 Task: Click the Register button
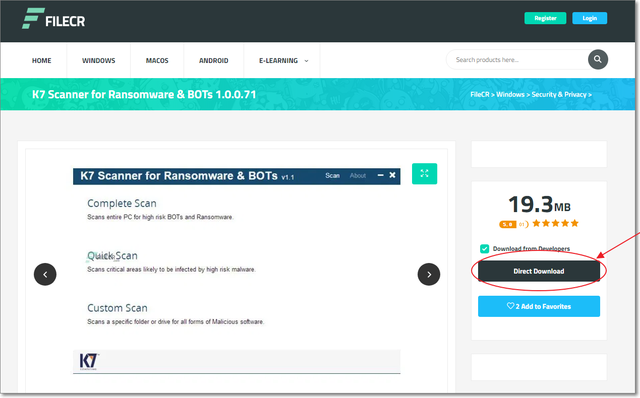pyautogui.click(x=545, y=18)
